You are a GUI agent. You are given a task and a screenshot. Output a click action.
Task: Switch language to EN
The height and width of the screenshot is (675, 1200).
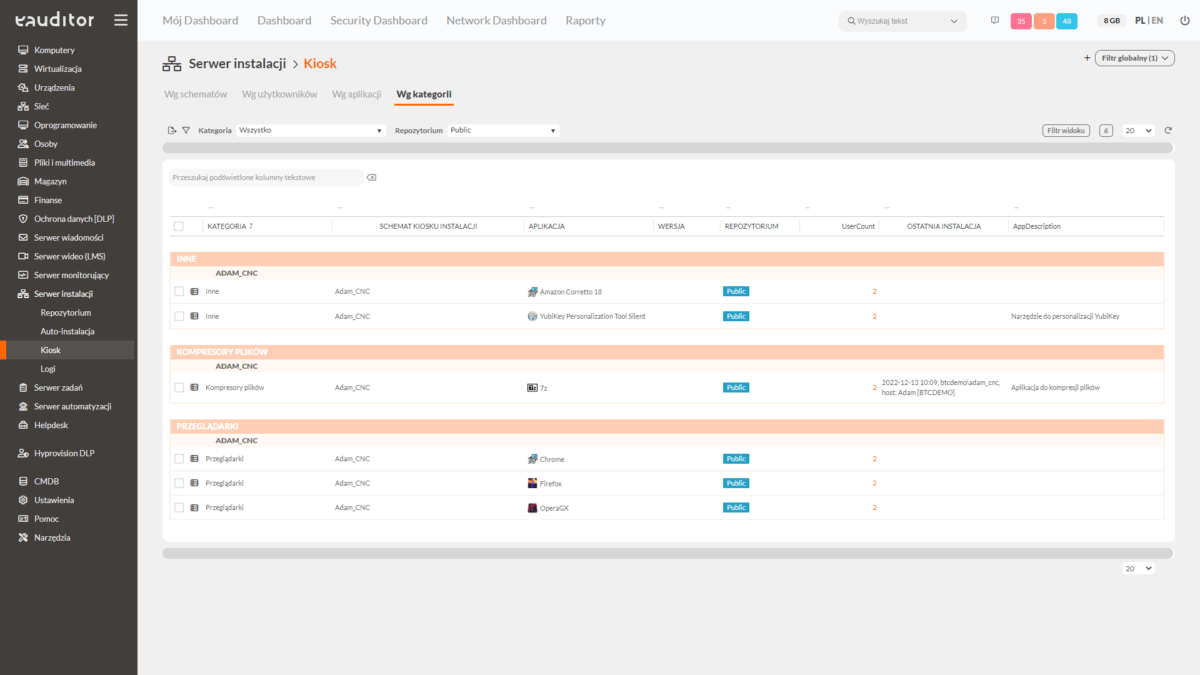point(1157,20)
